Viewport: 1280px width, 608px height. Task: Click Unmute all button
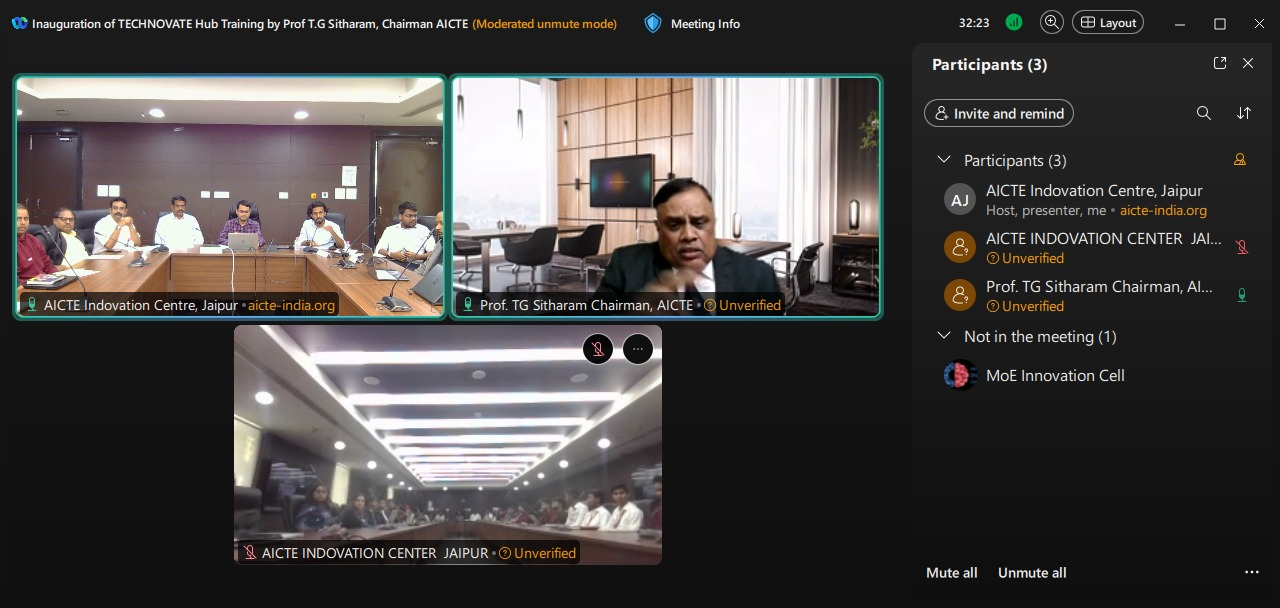[1032, 573]
